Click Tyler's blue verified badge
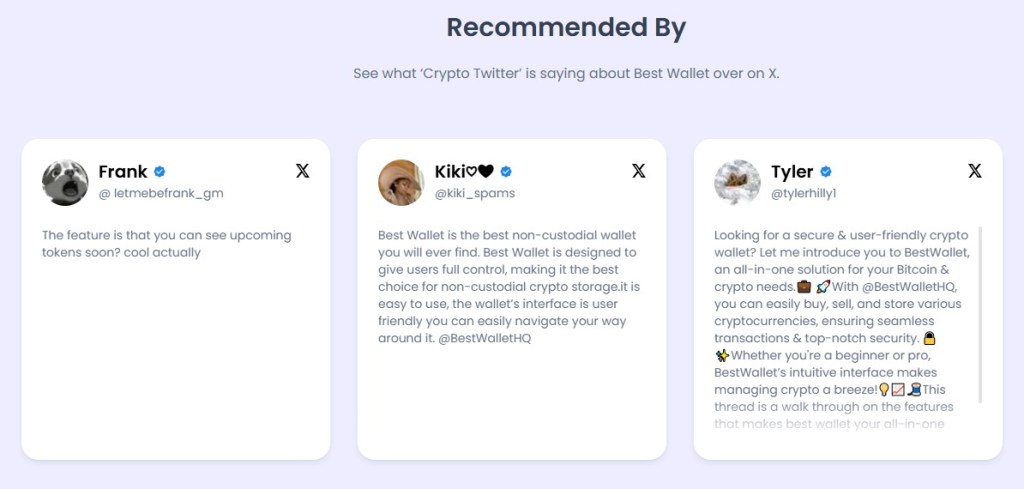 (x=826, y=172)
